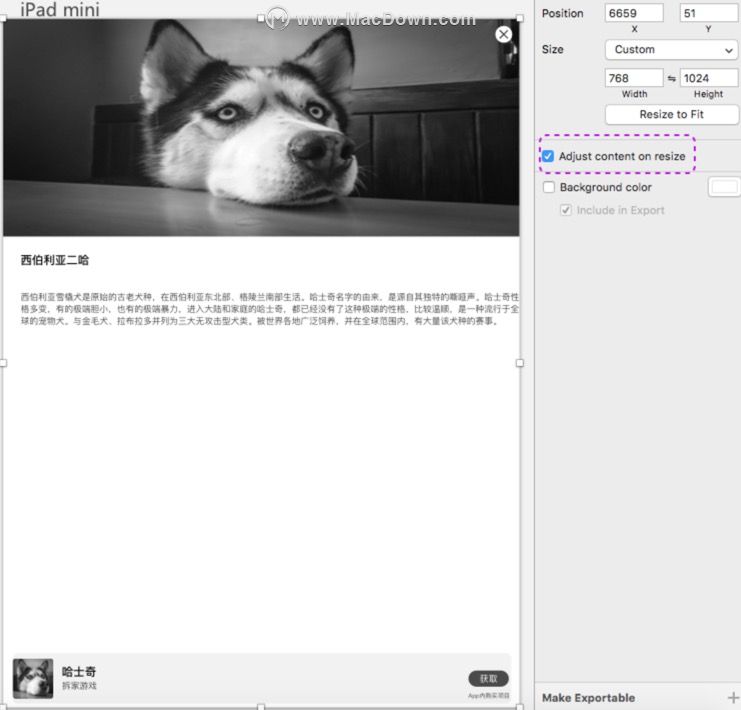Close the husky card with the X icon
This screenshot has height=710, width=741.
(503, 34)
